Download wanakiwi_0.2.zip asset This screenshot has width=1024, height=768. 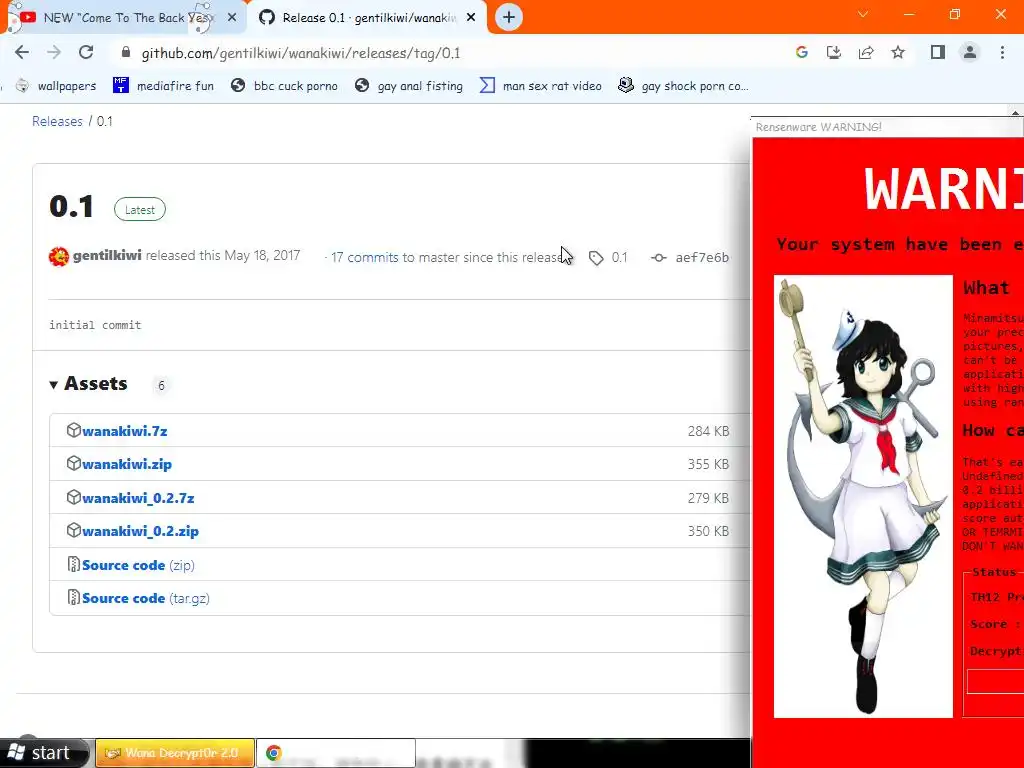140,532
